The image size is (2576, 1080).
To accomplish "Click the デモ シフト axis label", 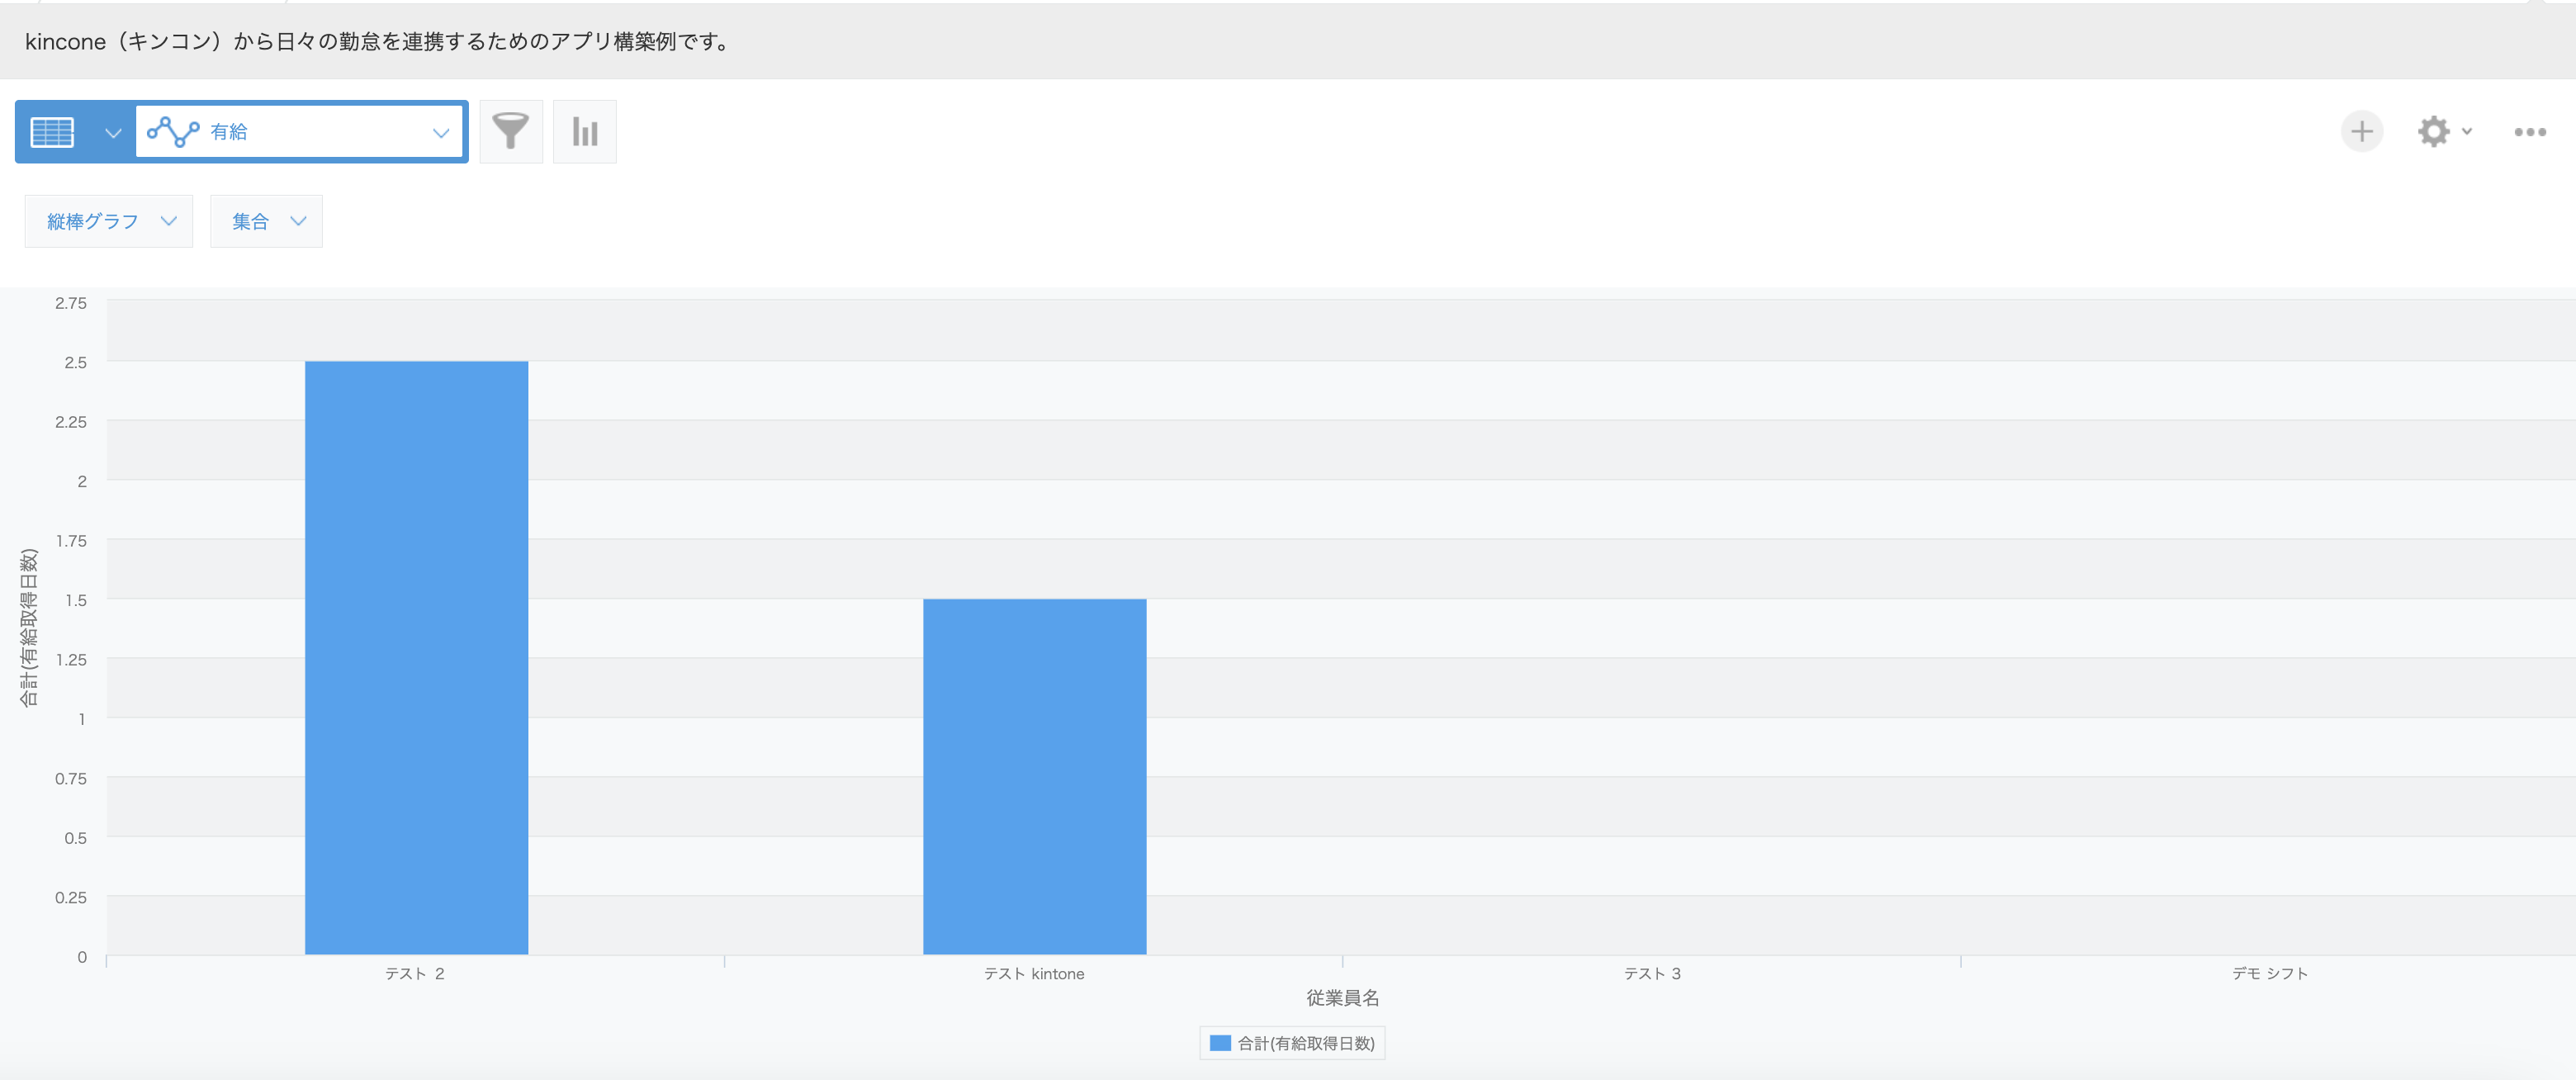I will tap(2270, 973).
